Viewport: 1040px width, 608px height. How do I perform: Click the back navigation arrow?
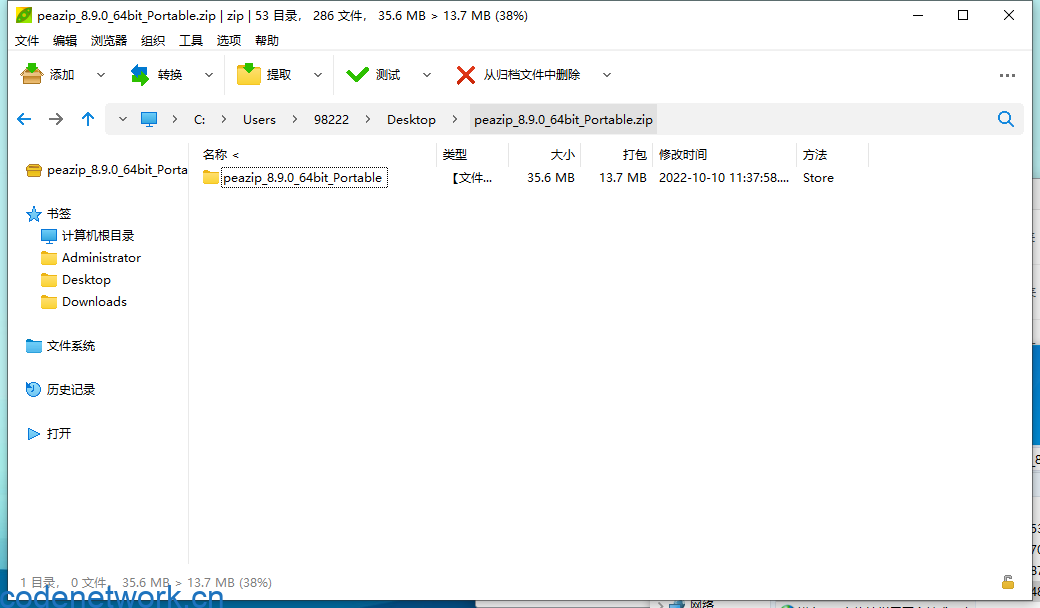24,118
